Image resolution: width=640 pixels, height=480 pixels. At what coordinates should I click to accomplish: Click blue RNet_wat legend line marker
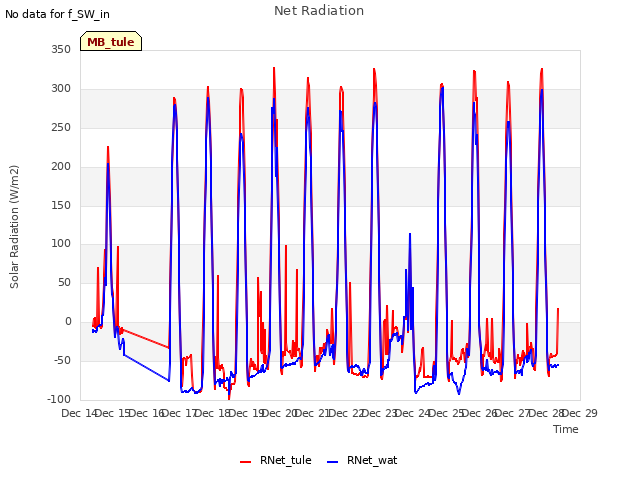point(333,462)
